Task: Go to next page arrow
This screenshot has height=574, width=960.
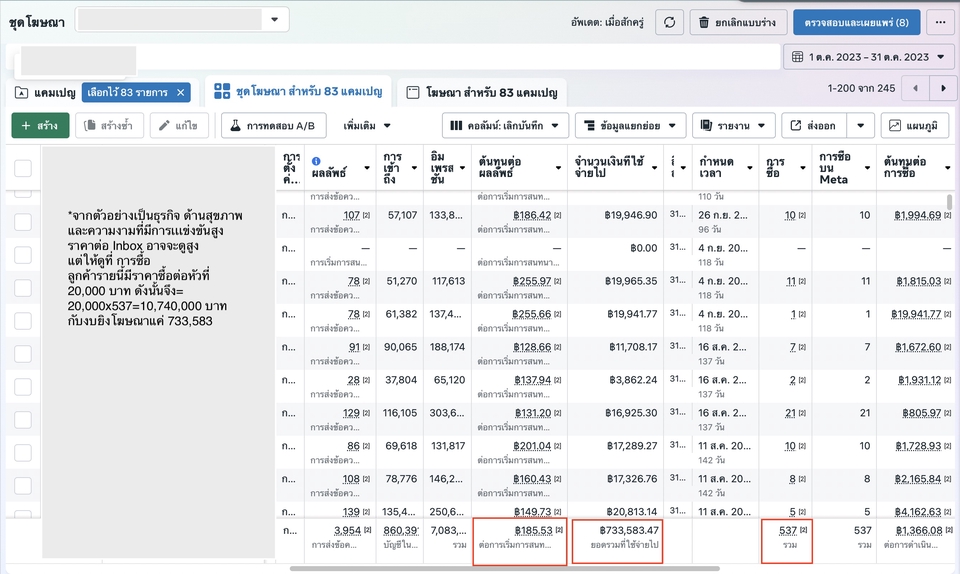Action: point(943,88)
